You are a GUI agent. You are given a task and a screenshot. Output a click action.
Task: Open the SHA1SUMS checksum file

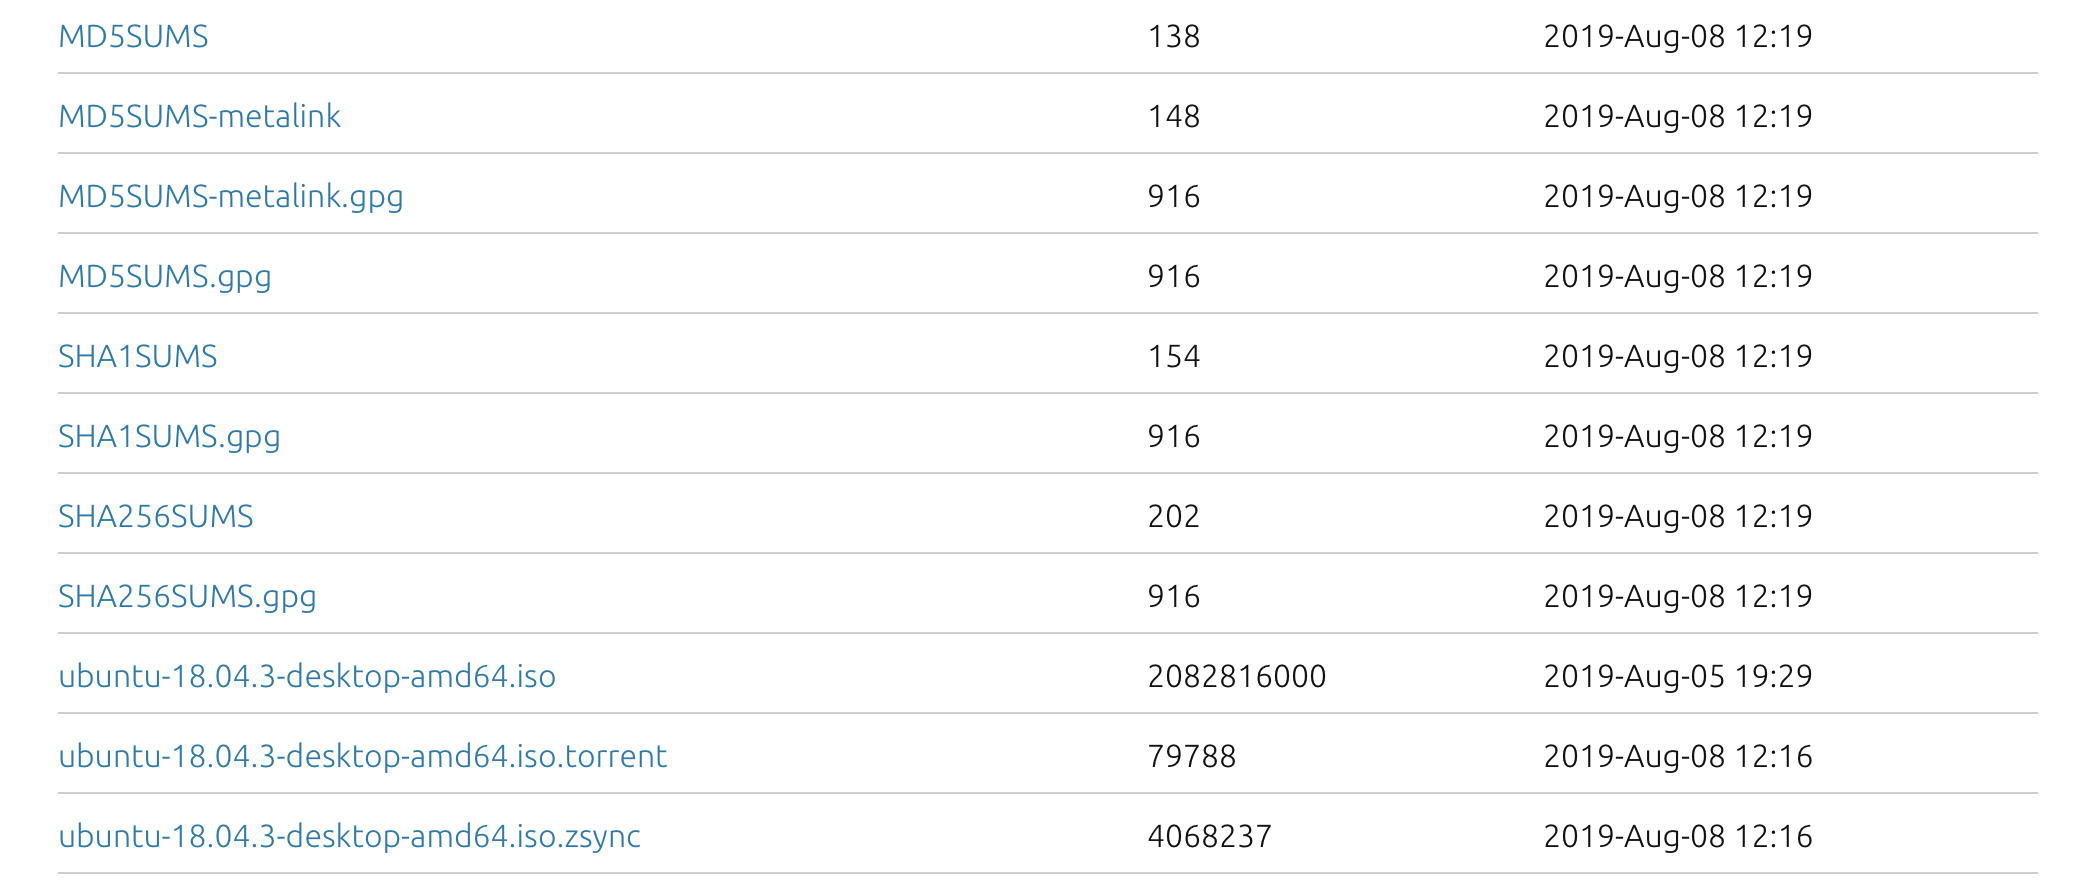pos(138,357)
